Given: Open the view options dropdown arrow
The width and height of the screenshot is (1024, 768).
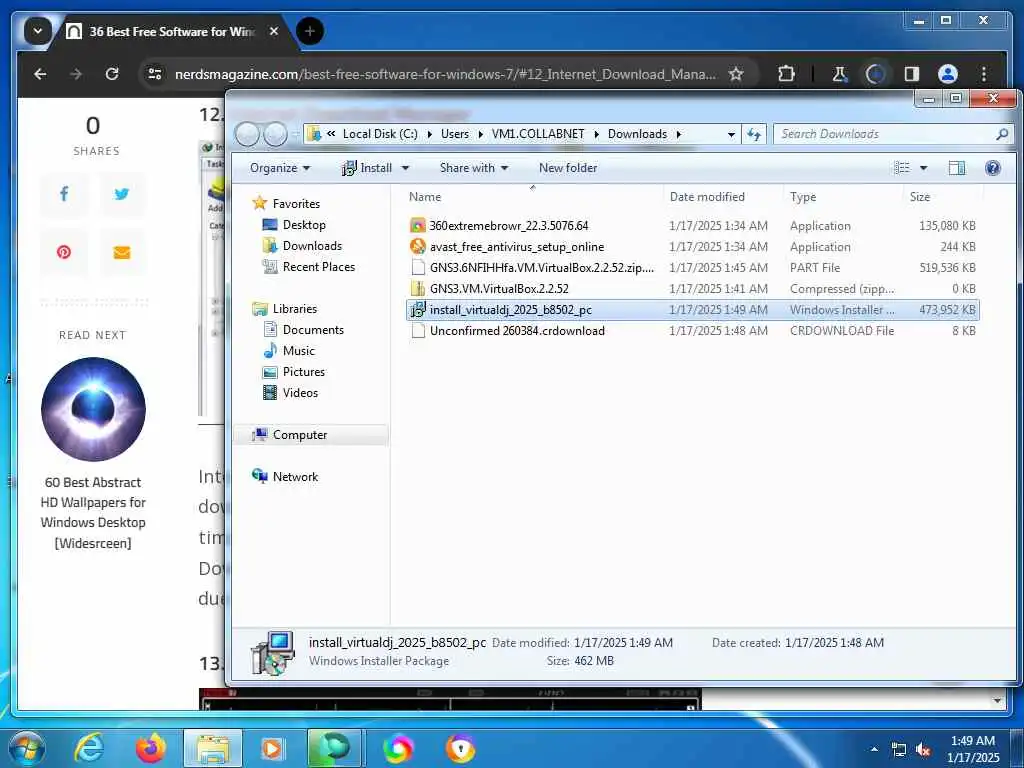Looking at the screenshot, I should tap(923, 168).
